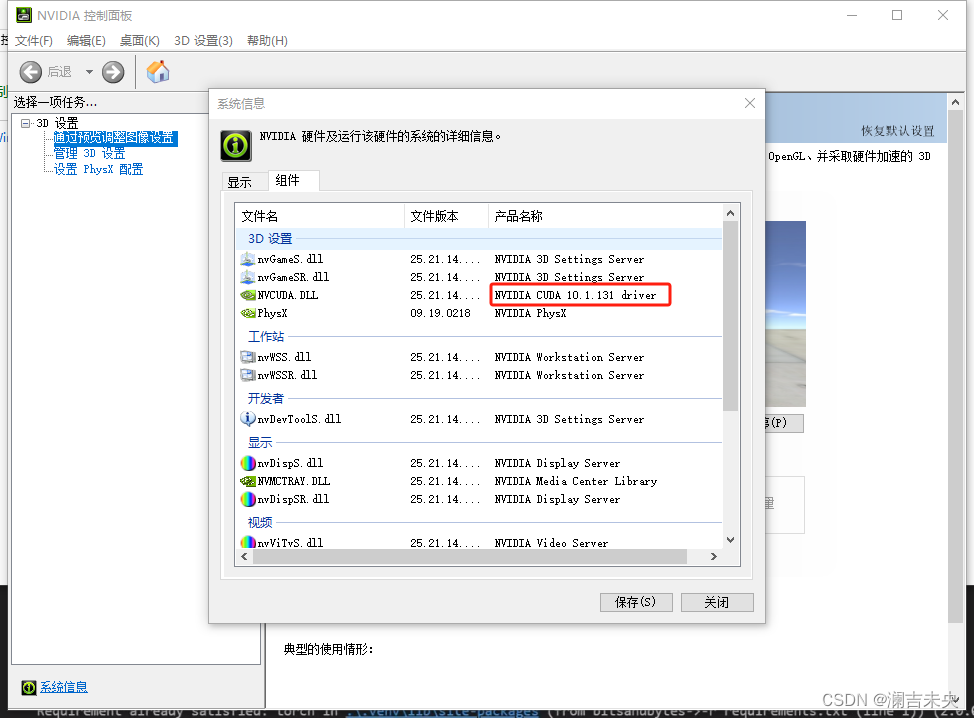
Task: Click the Back arrow toolbar icon
Action: click(x=30, y=72)
